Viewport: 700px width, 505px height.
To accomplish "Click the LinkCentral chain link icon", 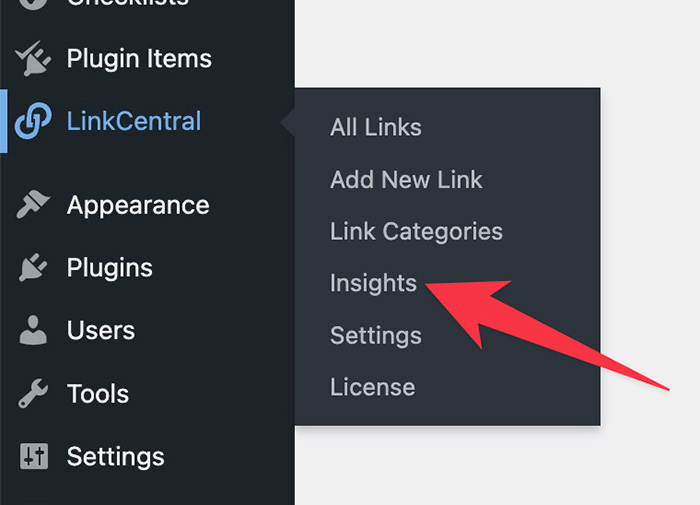I will tap(33, 122).
